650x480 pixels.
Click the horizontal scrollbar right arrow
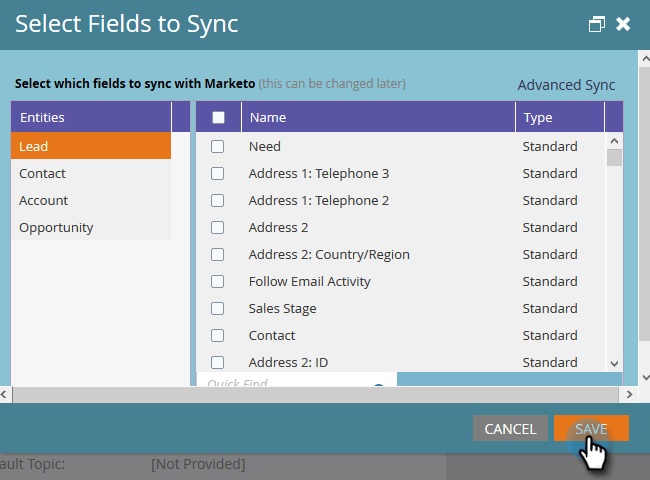[x=630, y=395]
